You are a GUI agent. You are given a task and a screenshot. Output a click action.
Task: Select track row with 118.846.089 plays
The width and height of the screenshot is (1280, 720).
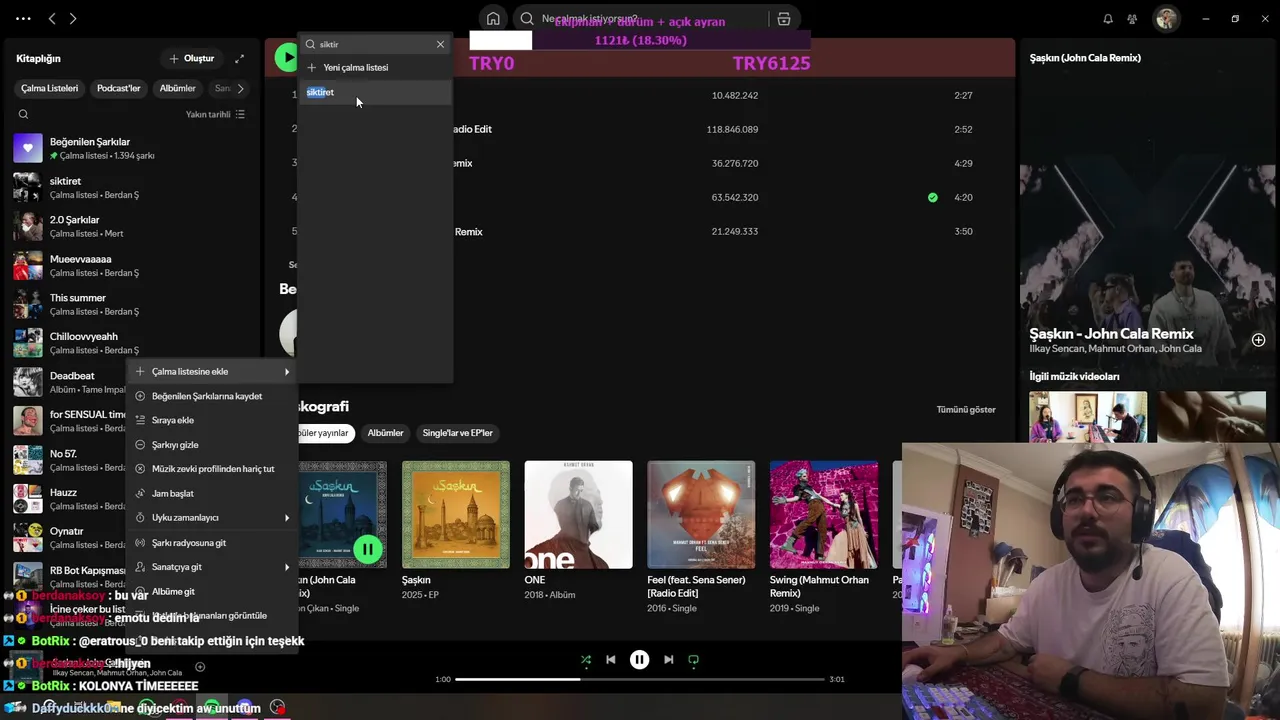pos(640,129)
